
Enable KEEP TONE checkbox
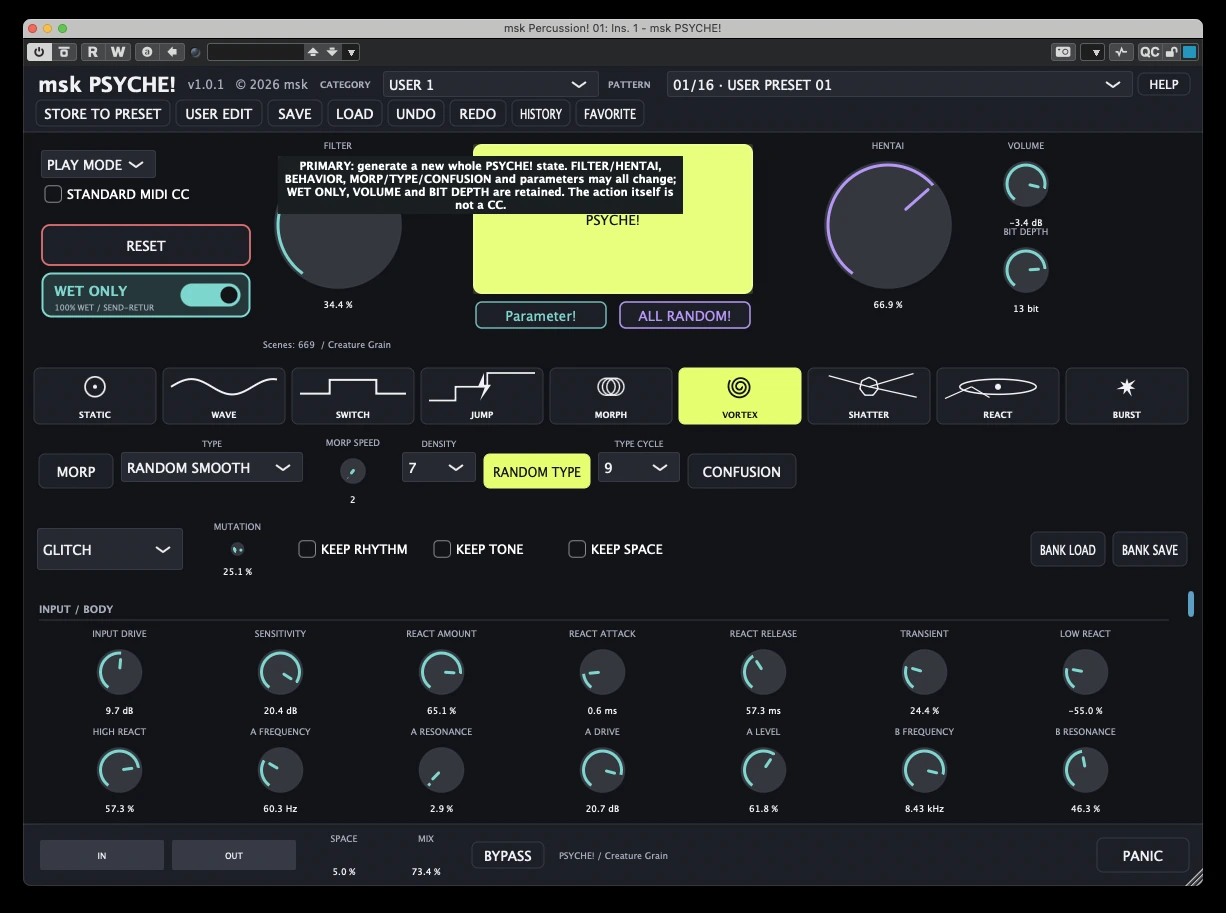click(442, 549)
